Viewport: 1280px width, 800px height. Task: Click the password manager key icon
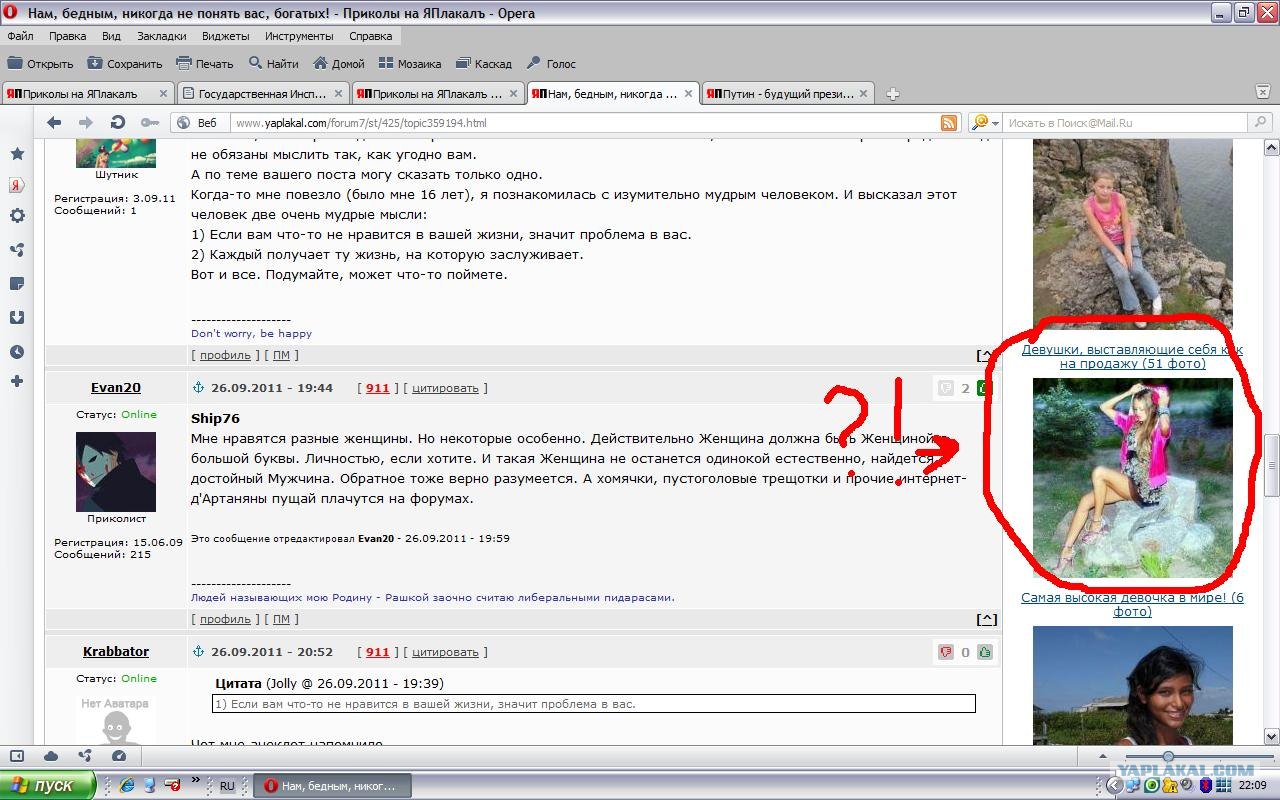149,123
